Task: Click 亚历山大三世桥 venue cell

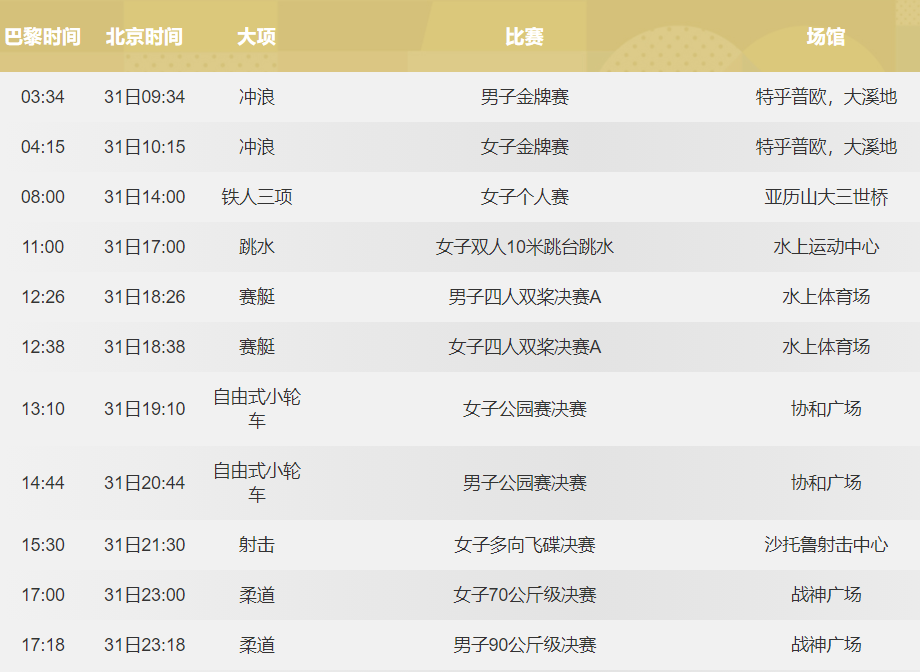Action: click(x=826, y=197)
